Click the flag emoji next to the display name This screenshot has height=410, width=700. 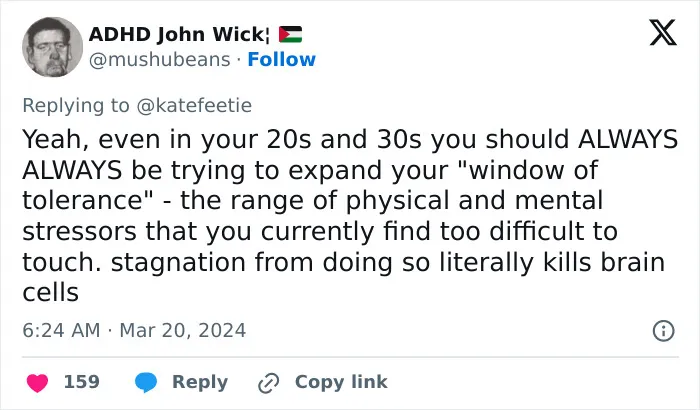click(290, 34)
